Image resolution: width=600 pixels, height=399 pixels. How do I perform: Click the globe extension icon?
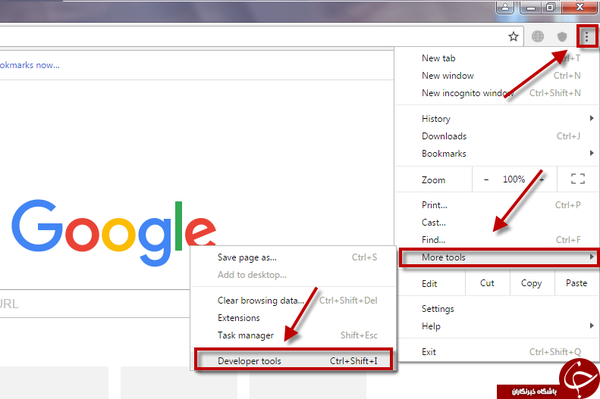click(538, 37)
